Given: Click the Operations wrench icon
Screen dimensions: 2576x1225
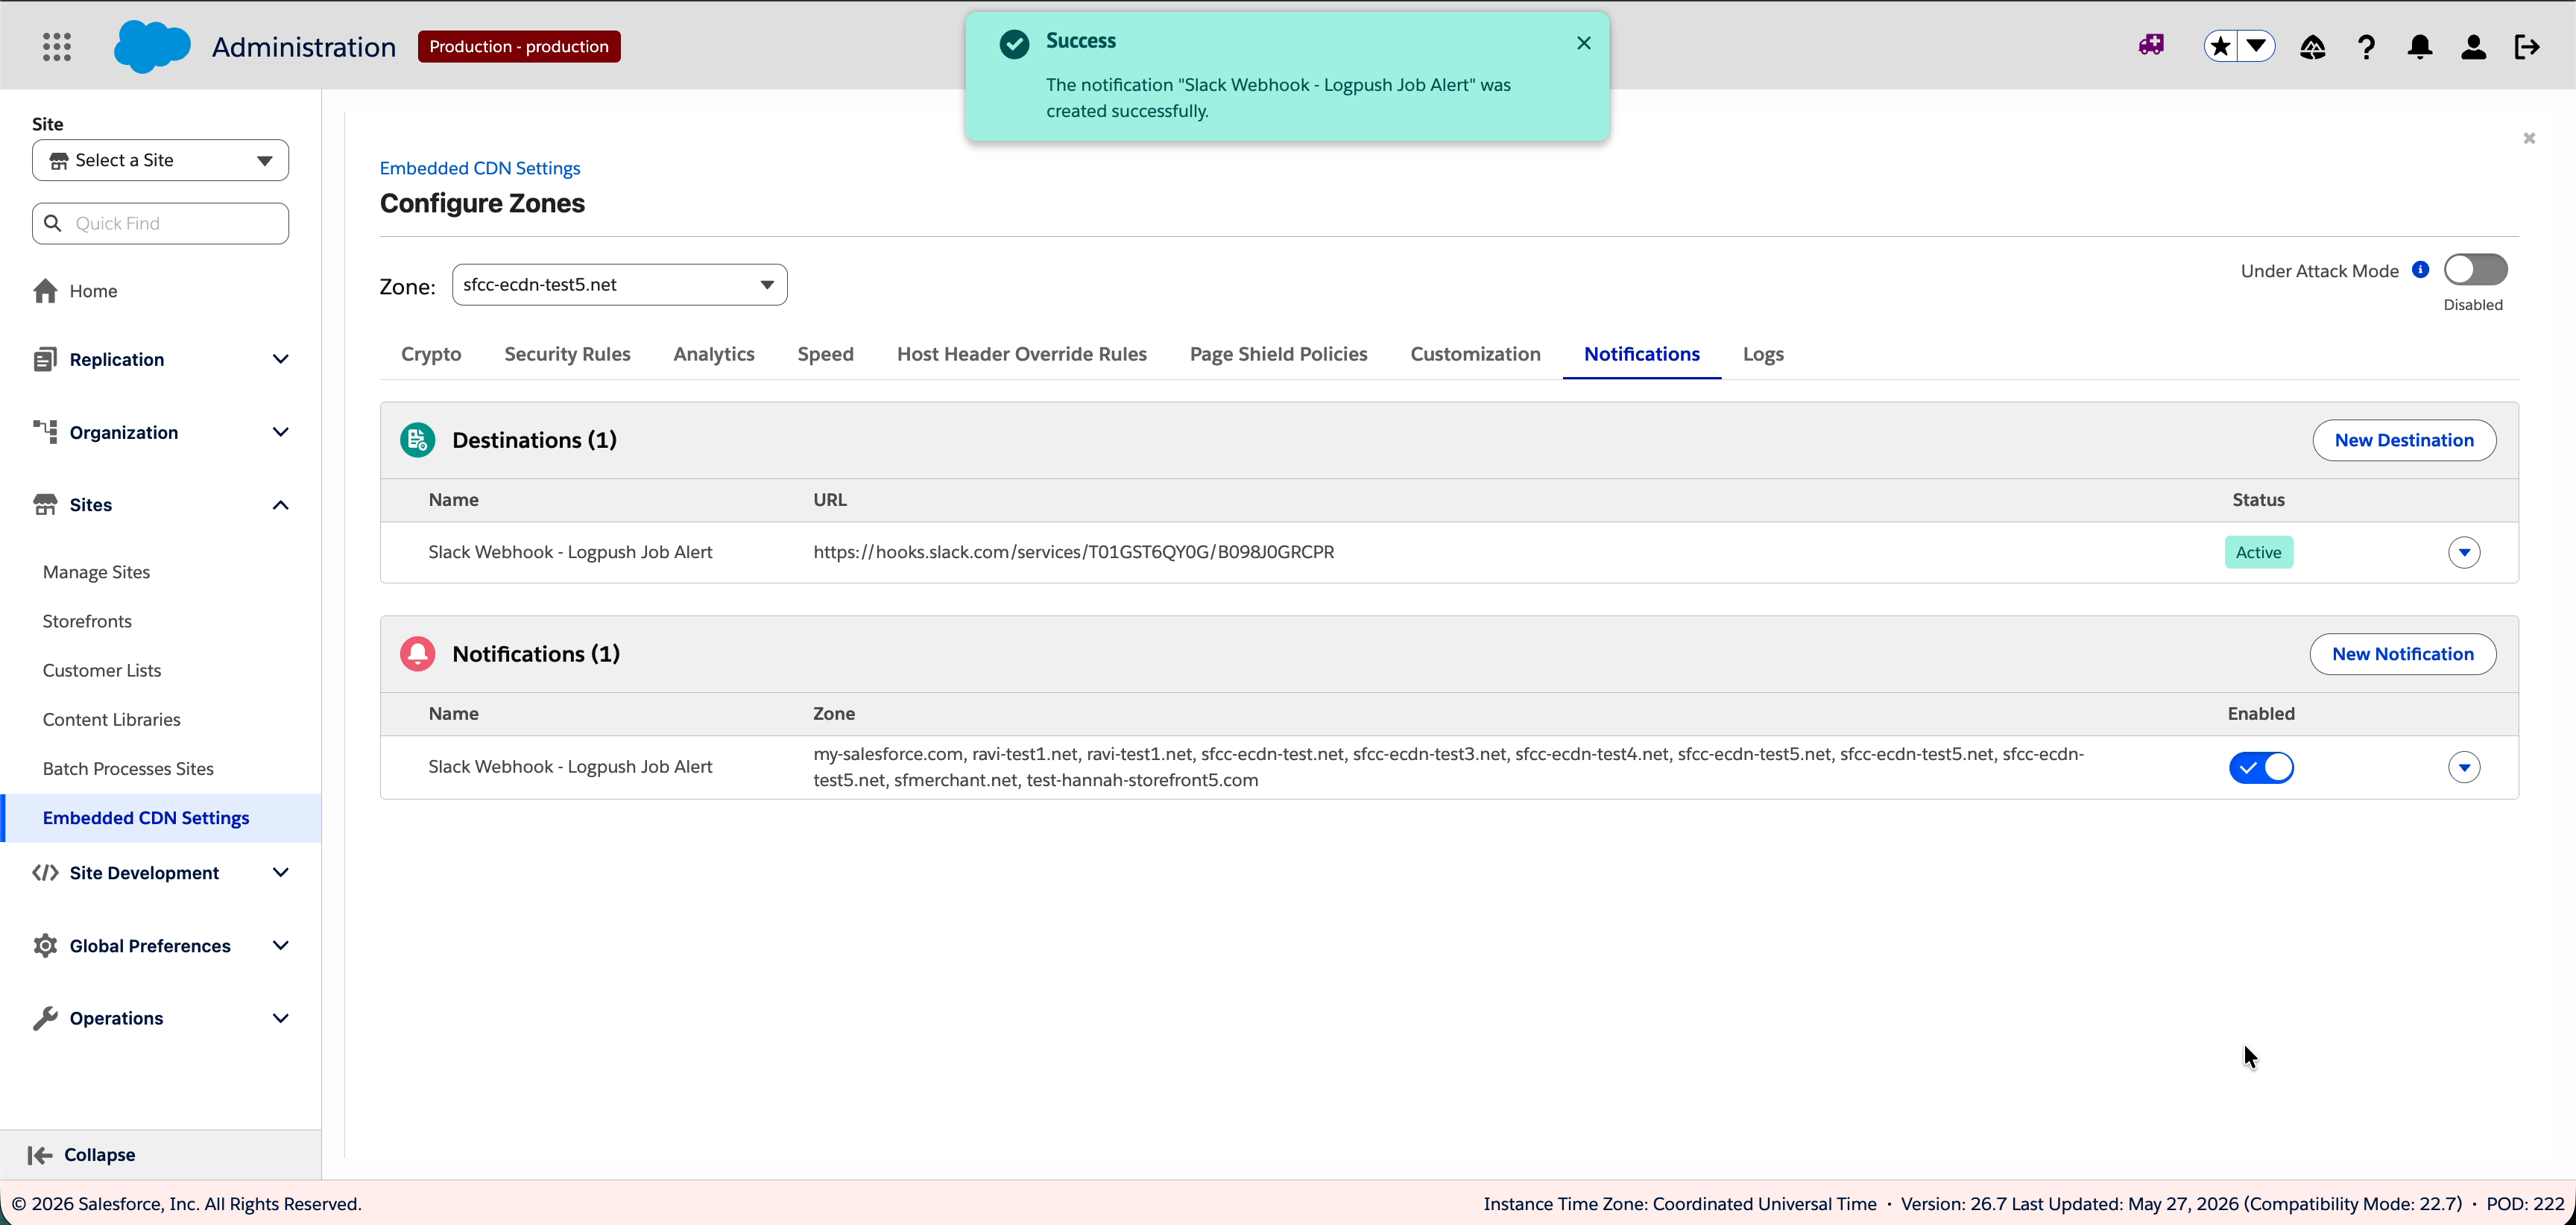Looking at the screenshot, I should tap(45, 1018).
